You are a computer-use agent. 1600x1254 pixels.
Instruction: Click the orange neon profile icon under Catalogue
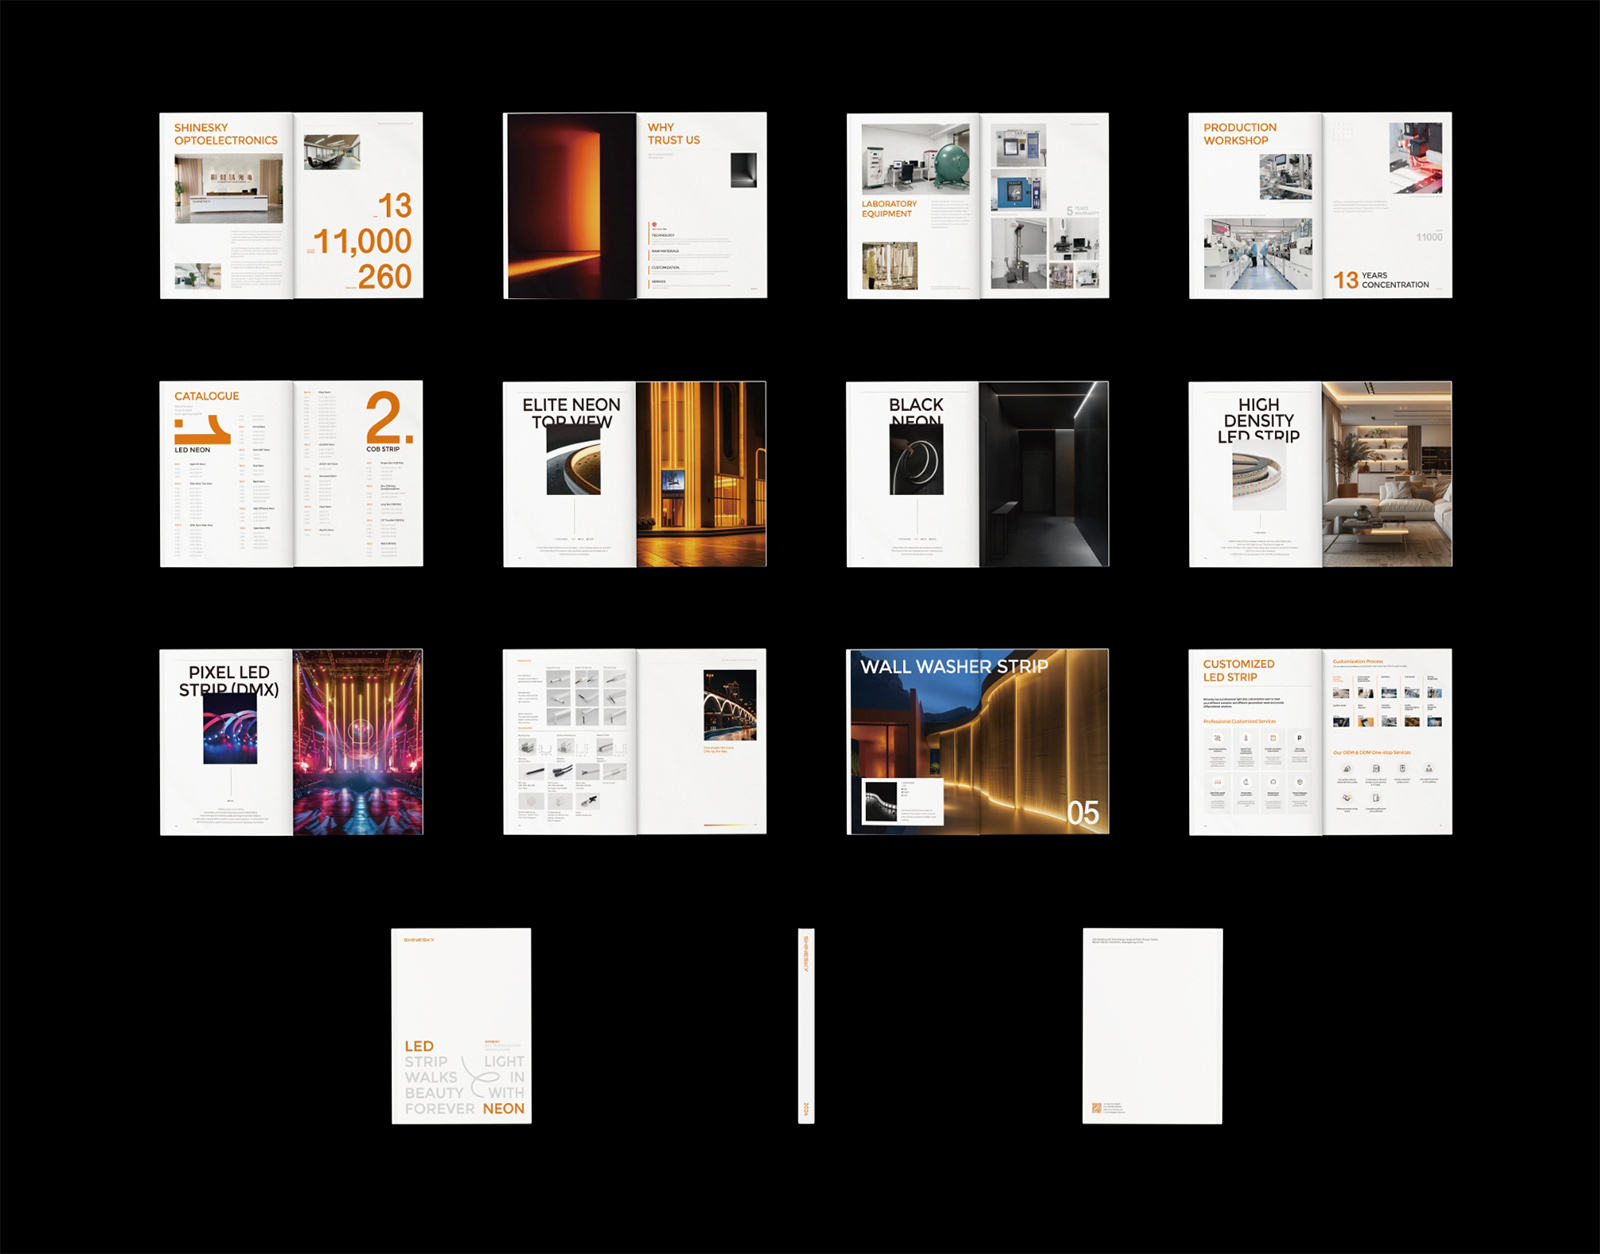tap(203, 431)
